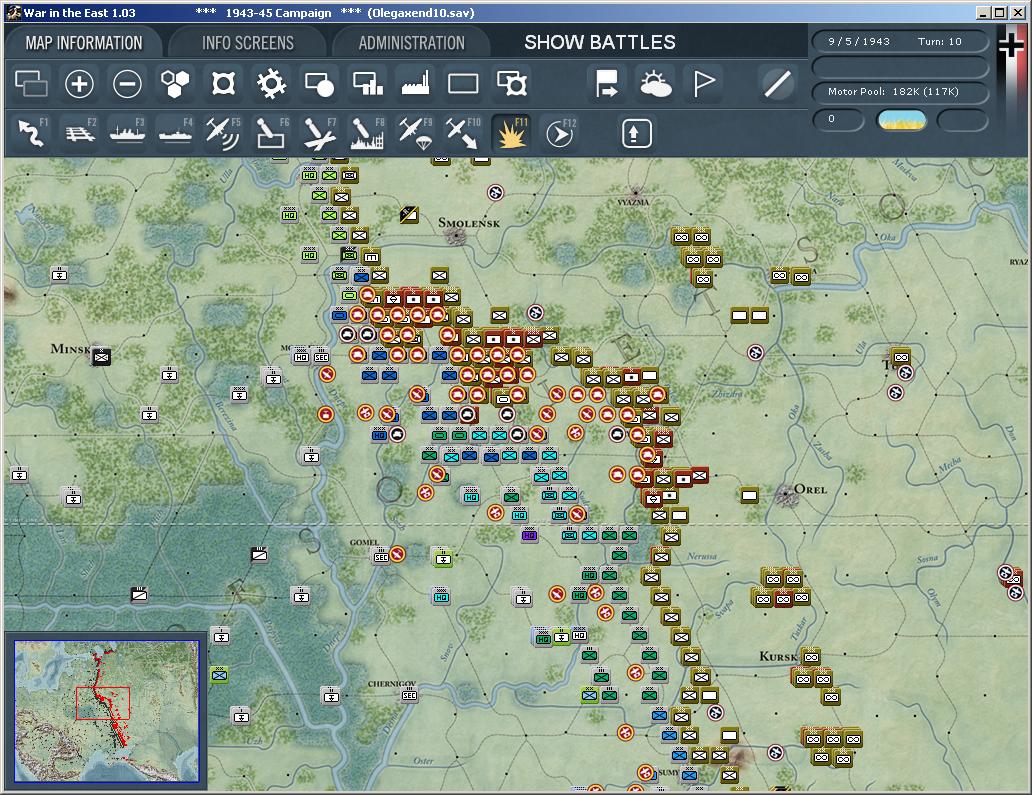Toggle F11 show battles explosion icon
This screenshot has width=1032, height=795.
[x=511, y=132]
